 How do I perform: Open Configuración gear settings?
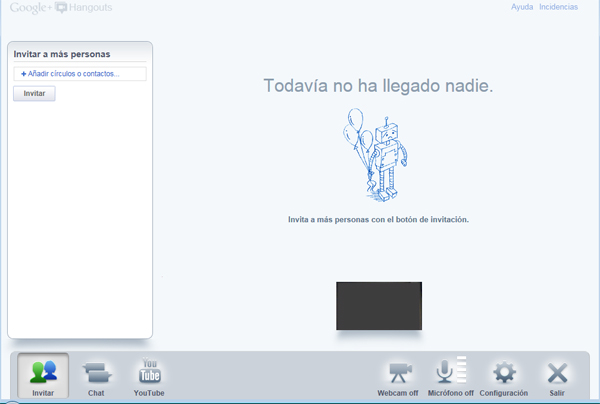pos(504,372)
